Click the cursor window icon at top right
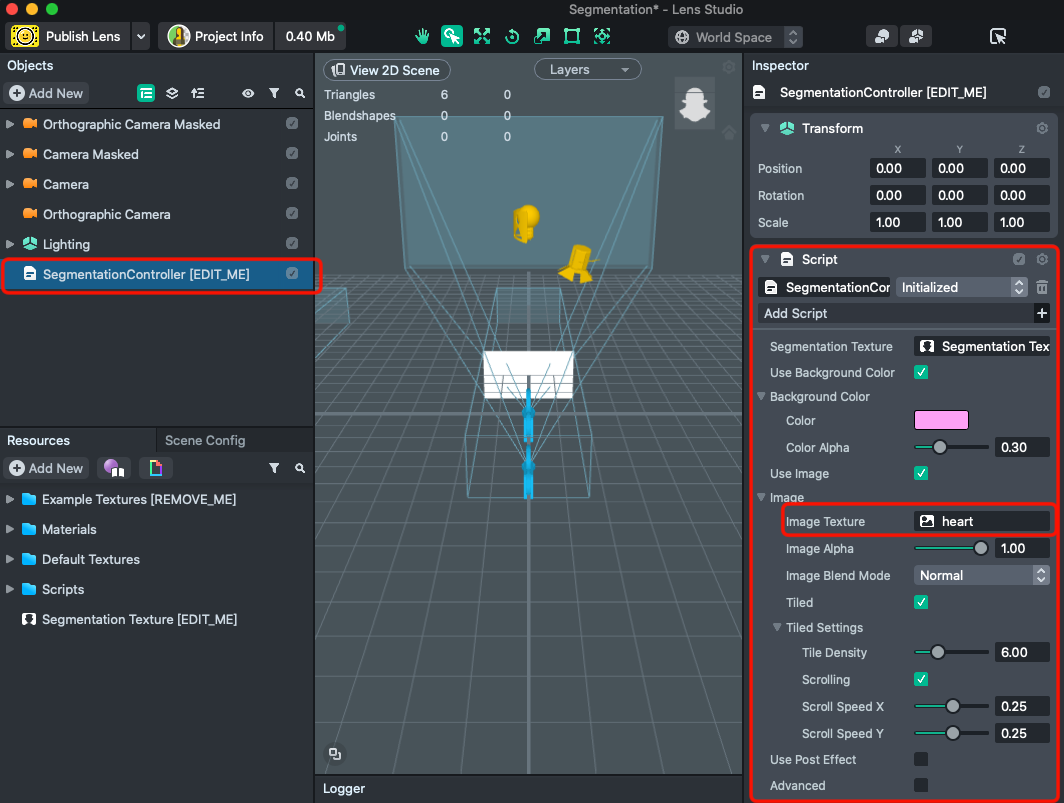 coord(998,37)
